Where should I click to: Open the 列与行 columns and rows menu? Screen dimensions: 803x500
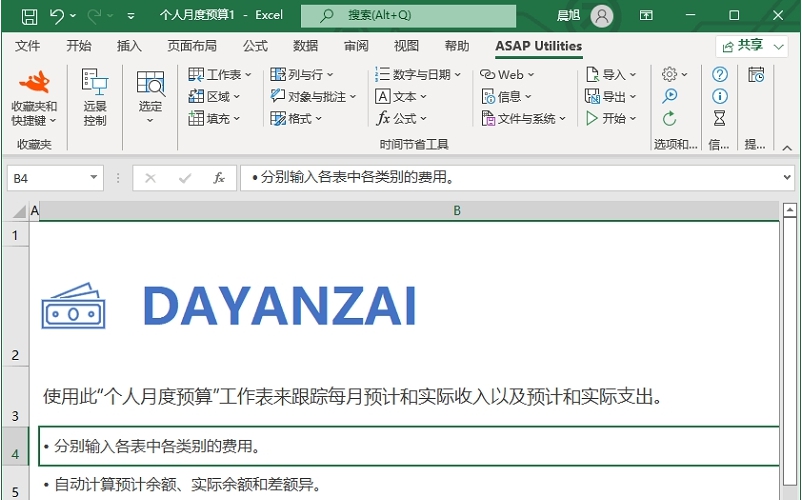coord(302,75)
